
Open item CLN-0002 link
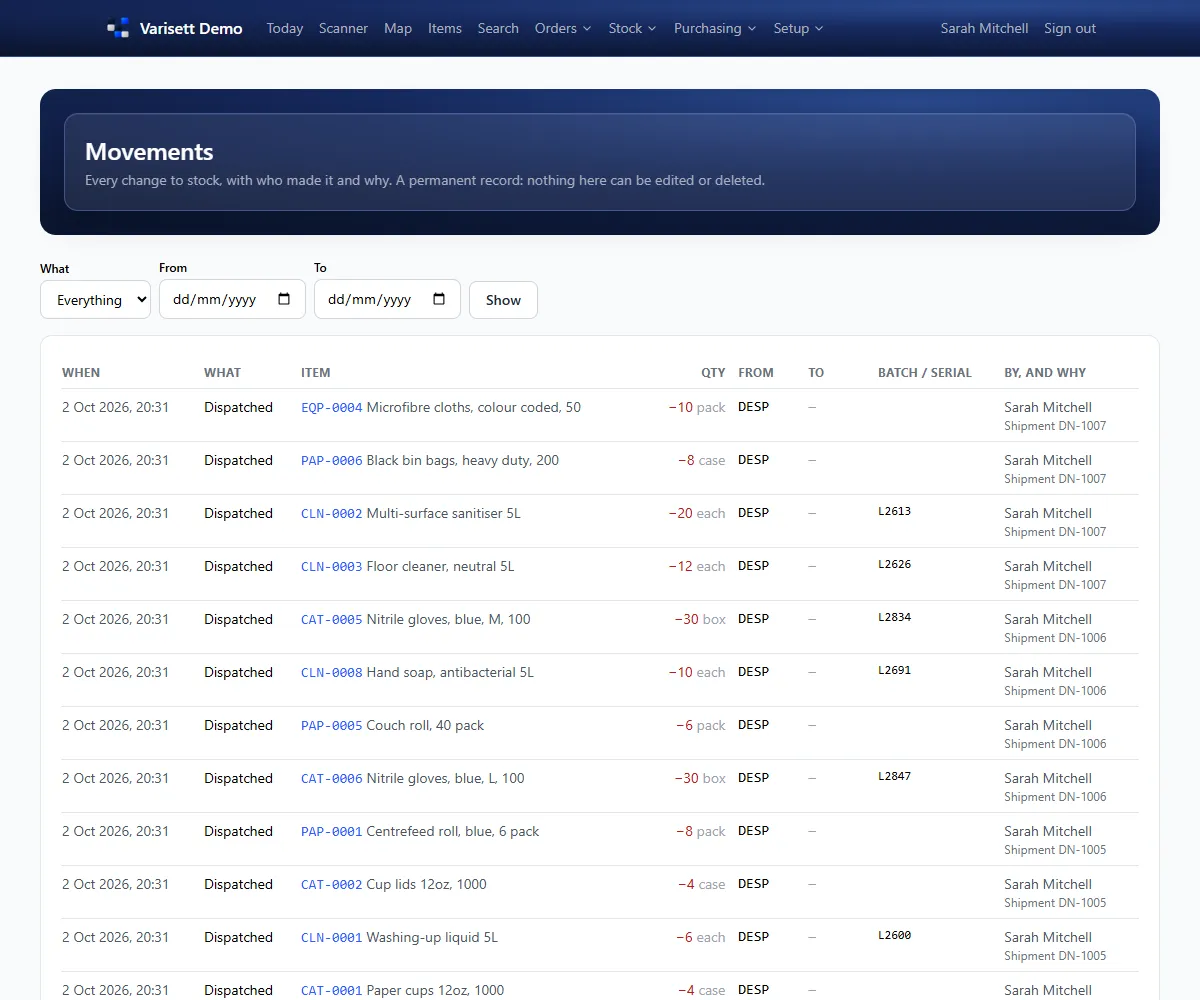click(332, 513)
